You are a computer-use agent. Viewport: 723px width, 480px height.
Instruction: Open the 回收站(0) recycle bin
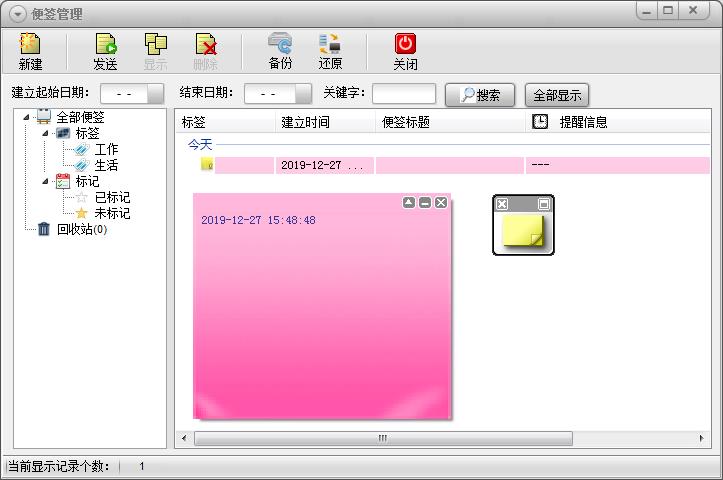(x=82, y=229)
